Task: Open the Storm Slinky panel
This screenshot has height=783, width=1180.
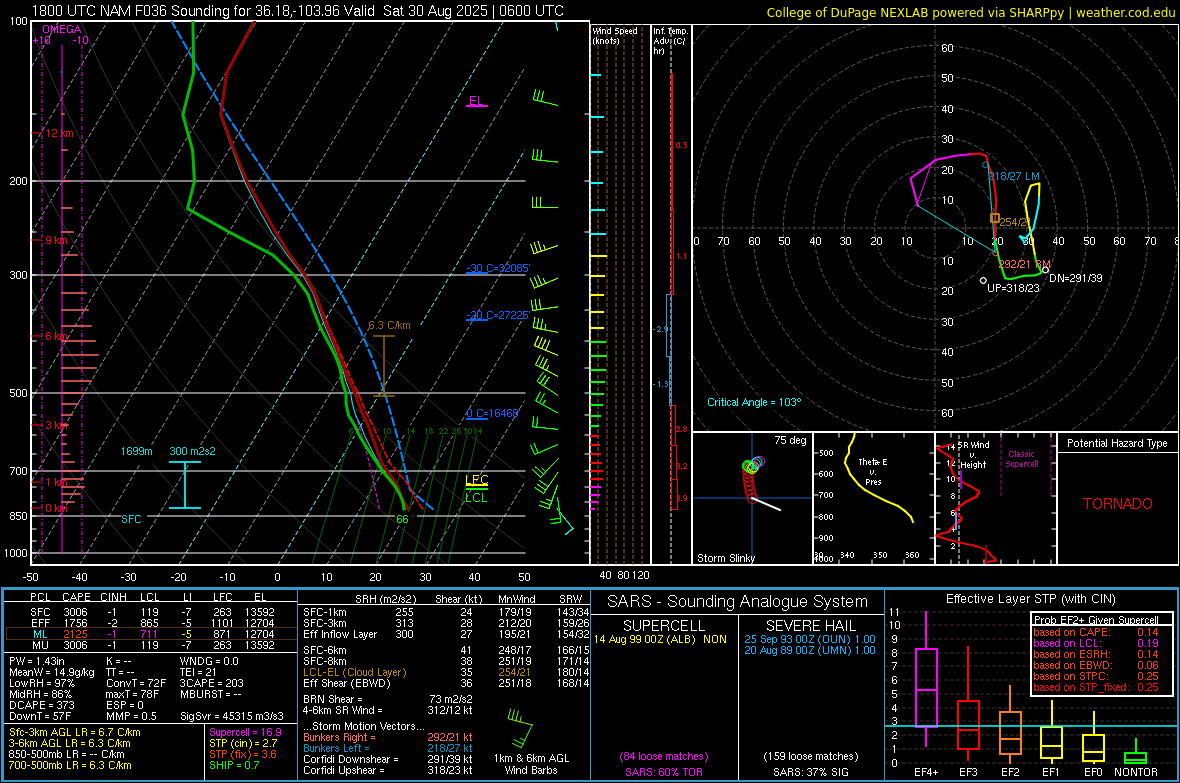Action: (752, 498)
